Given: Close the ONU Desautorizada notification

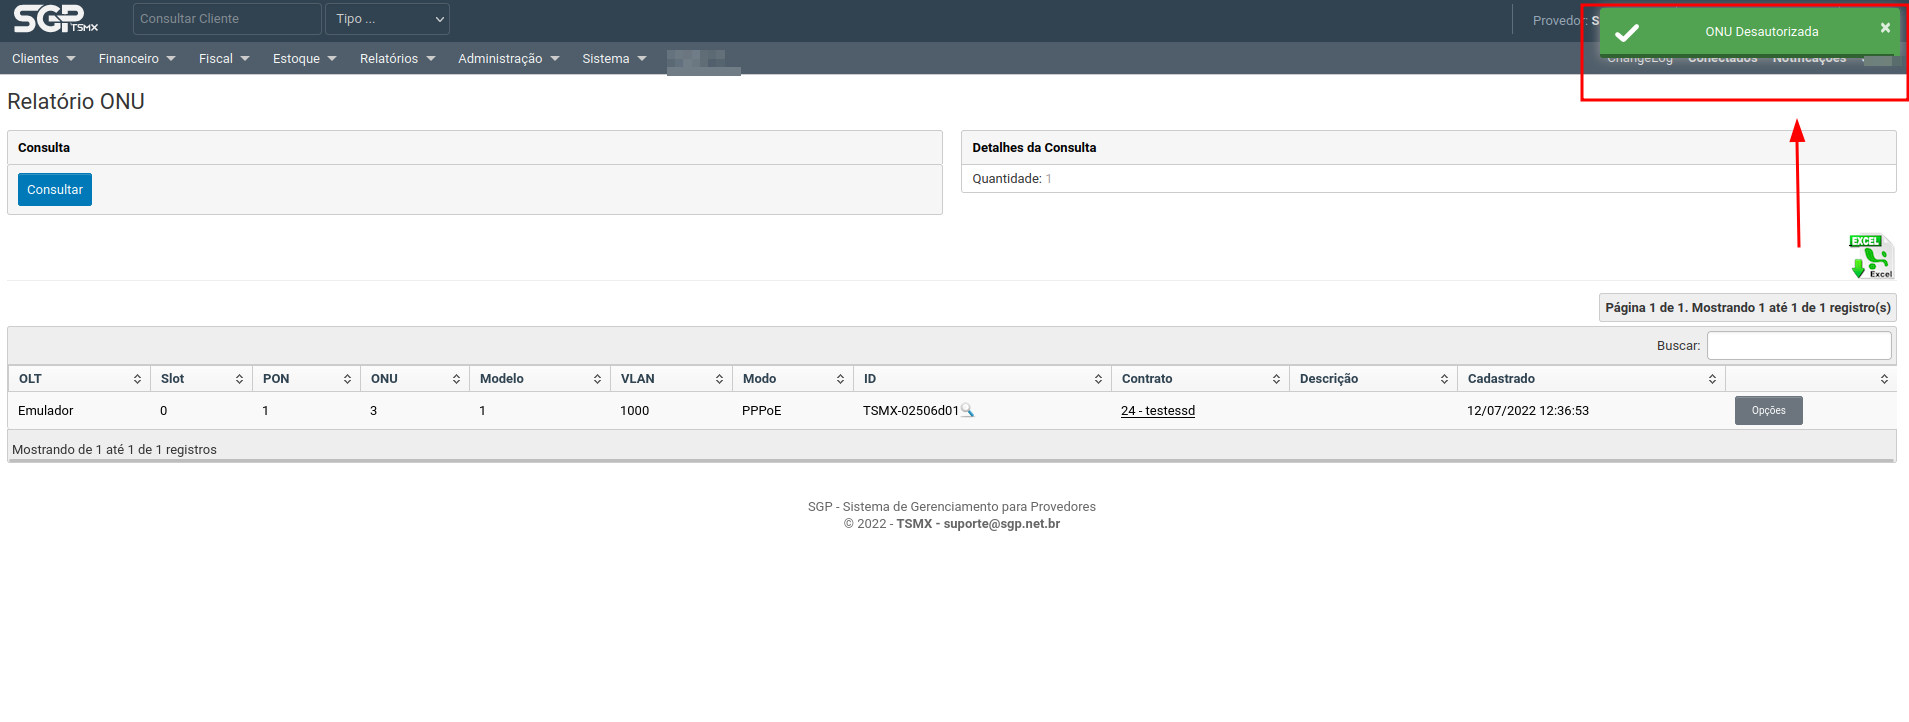Looking at the screenshot, I should [x=1885, y=28].
